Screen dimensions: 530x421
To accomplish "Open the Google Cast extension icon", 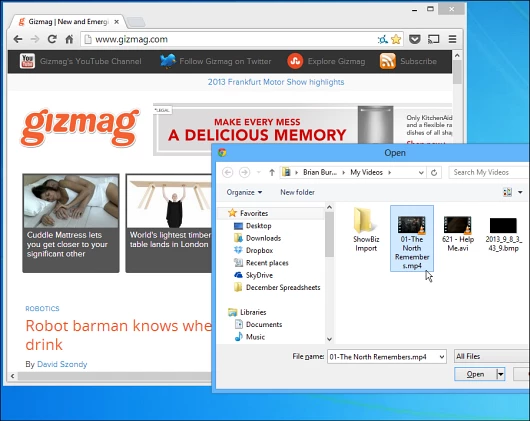I will (x=434, y=39).
